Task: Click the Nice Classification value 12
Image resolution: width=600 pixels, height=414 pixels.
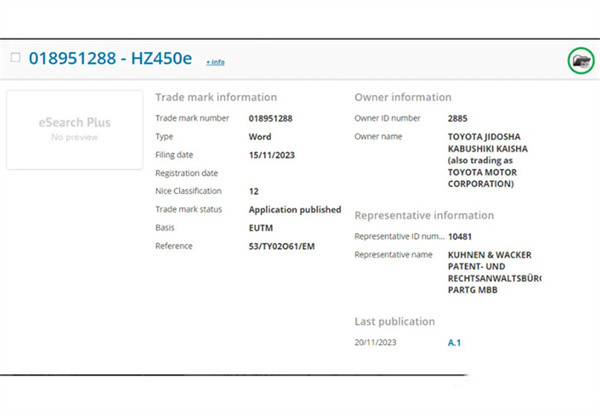Action: click(254, 191)
